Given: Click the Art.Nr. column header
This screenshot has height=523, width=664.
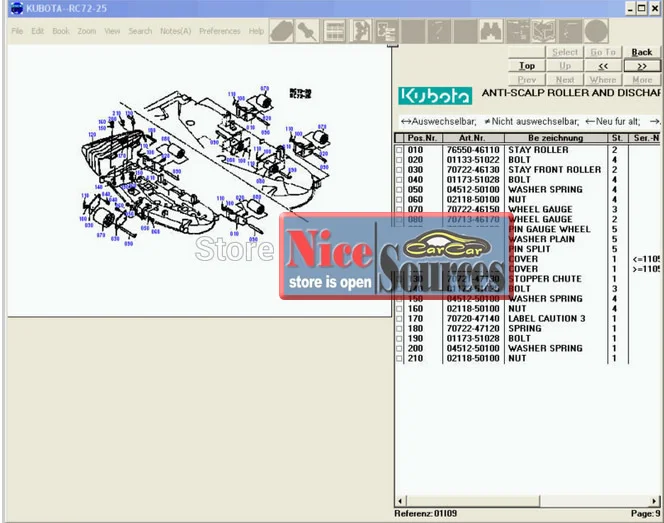Looking at the screenshot, I should (x=472, y=138).
